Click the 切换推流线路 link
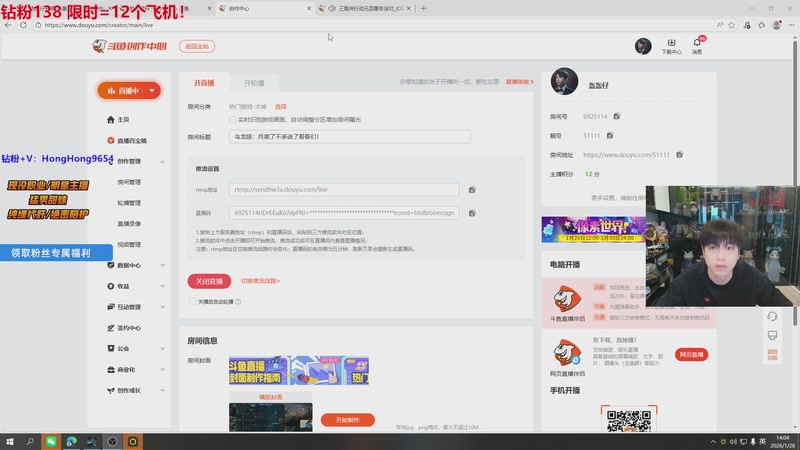 pos(261,281)
